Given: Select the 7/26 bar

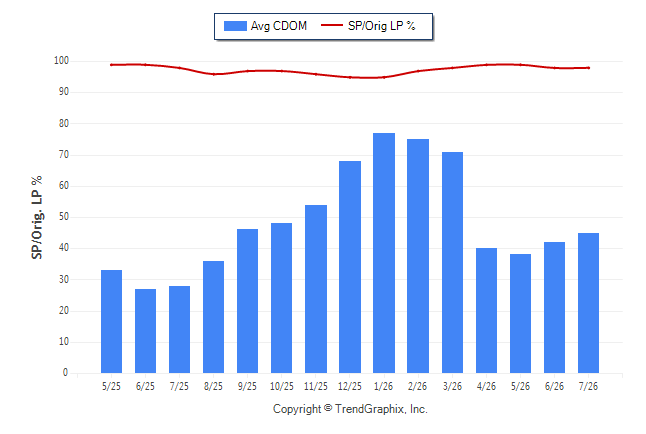Looking at the screenshot, I should 588,303.
